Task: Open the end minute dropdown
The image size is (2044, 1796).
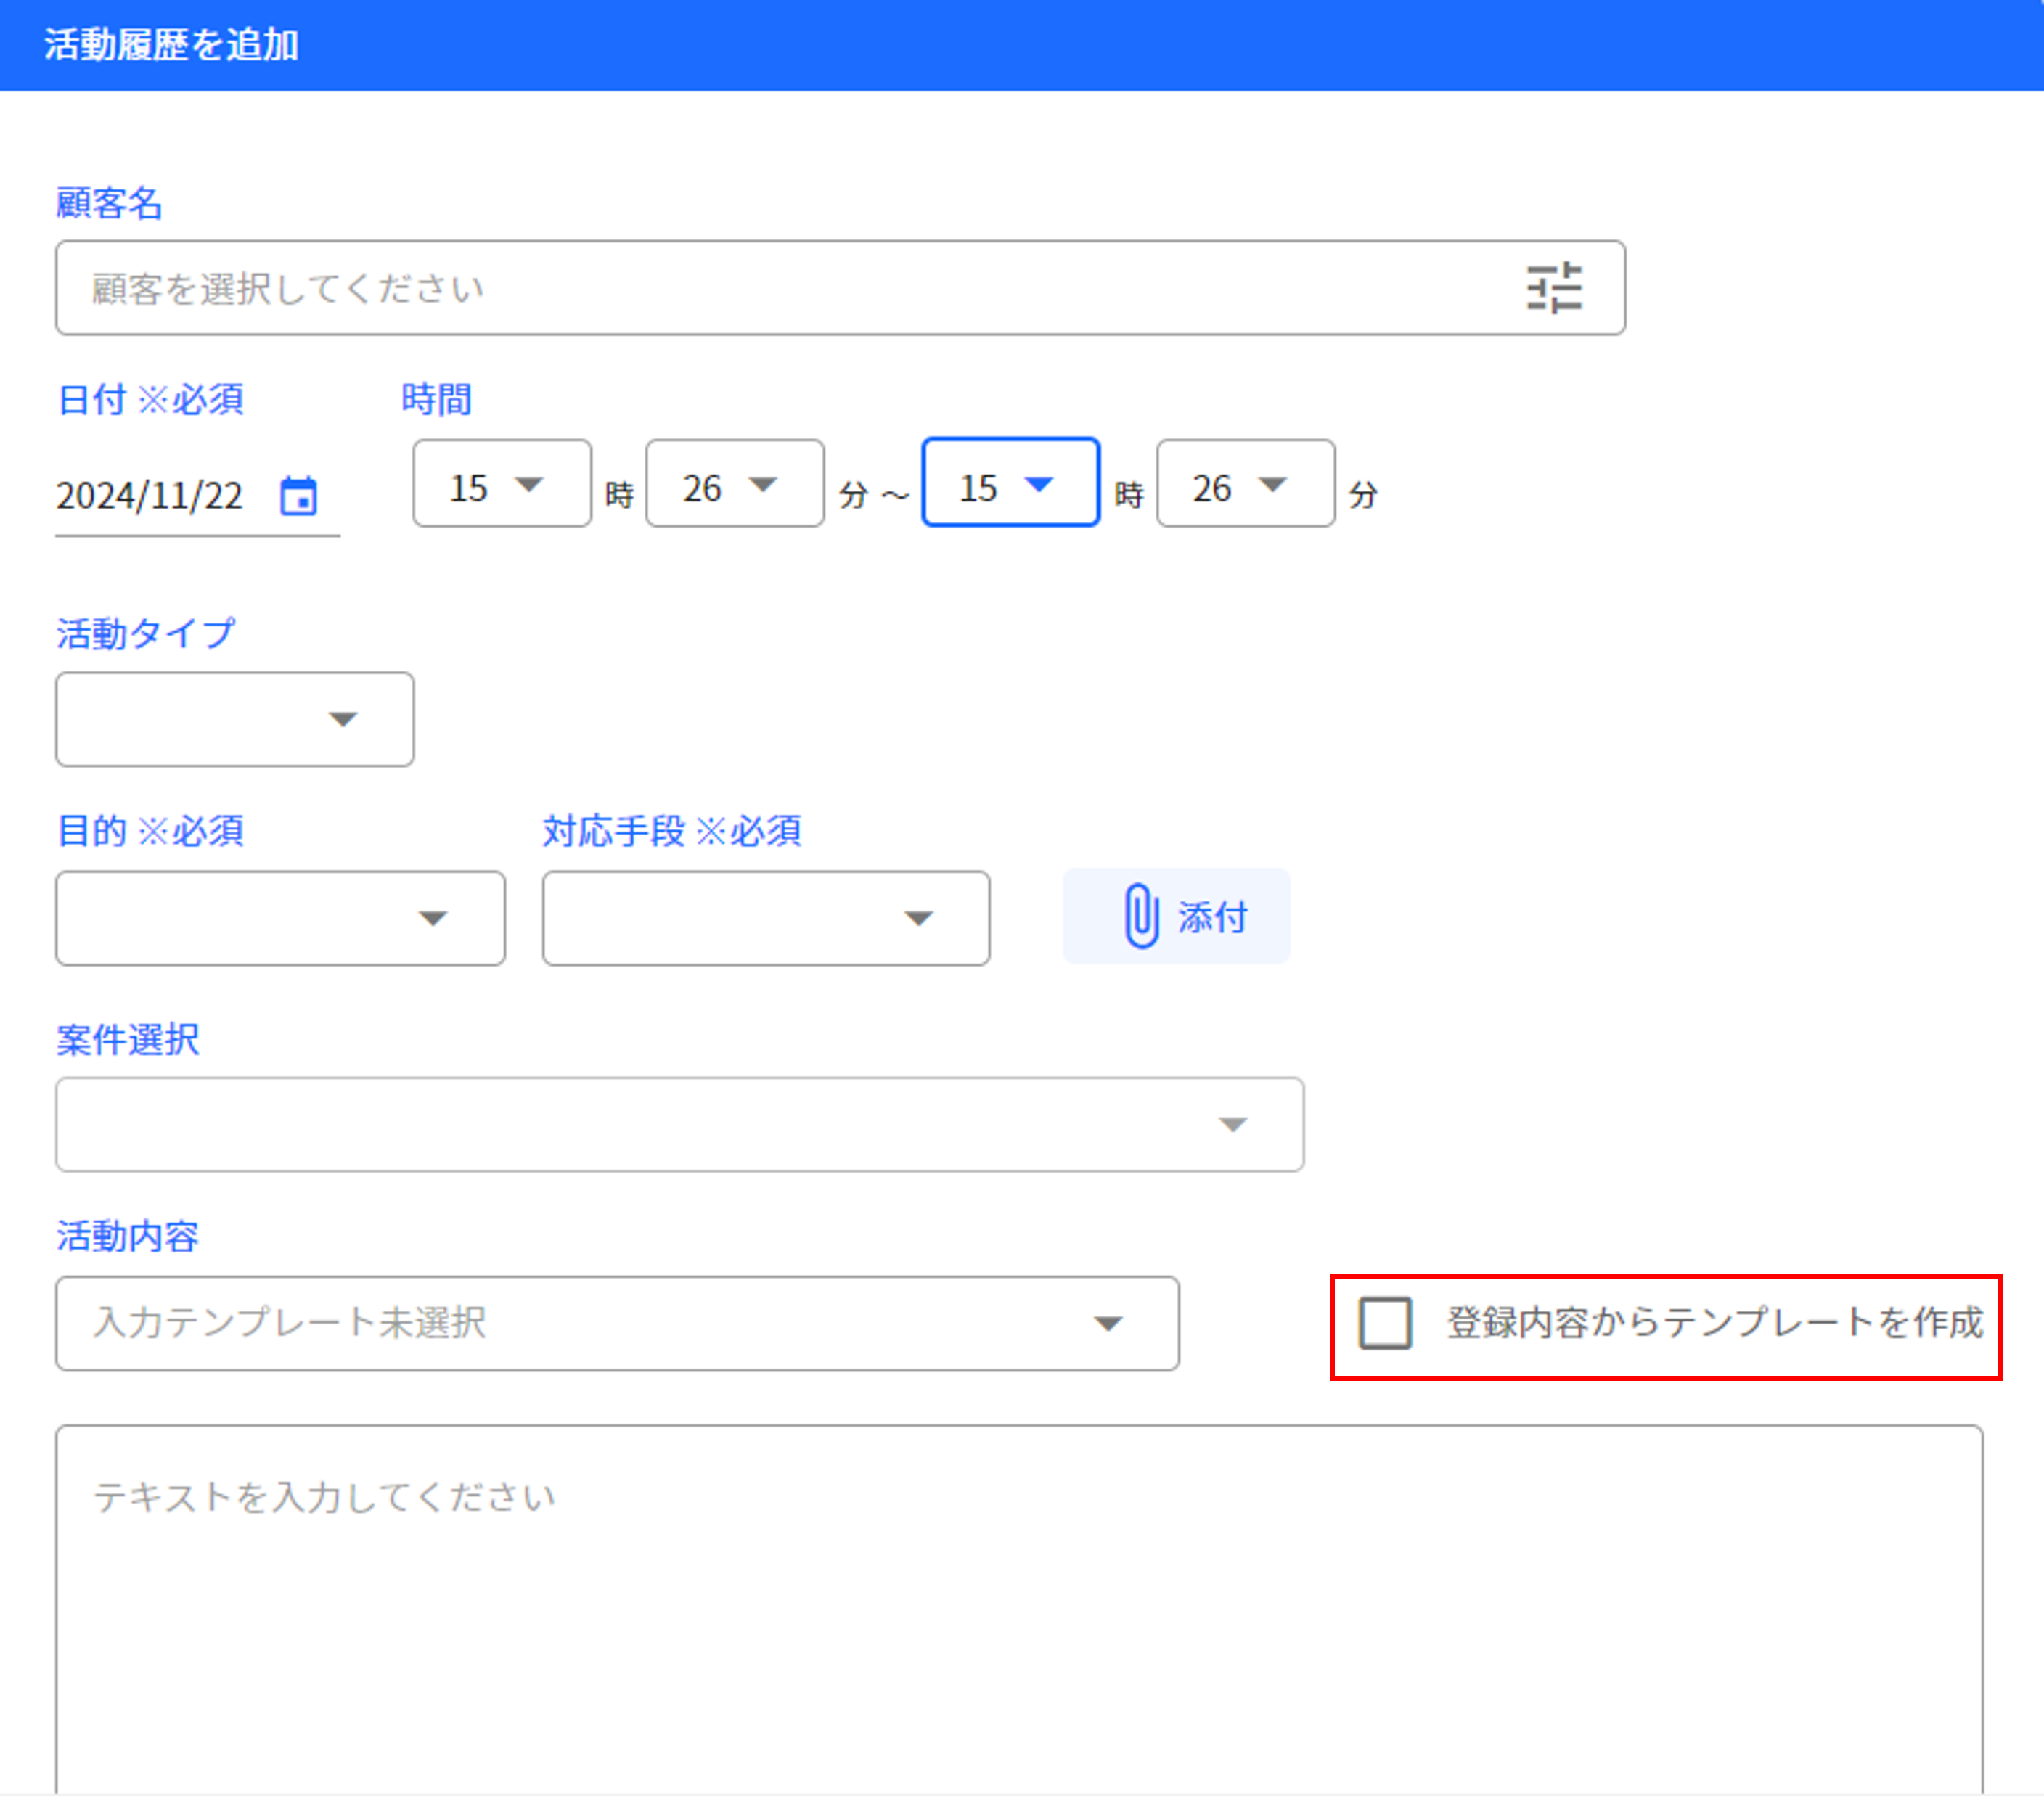Action: point(1245,484)
